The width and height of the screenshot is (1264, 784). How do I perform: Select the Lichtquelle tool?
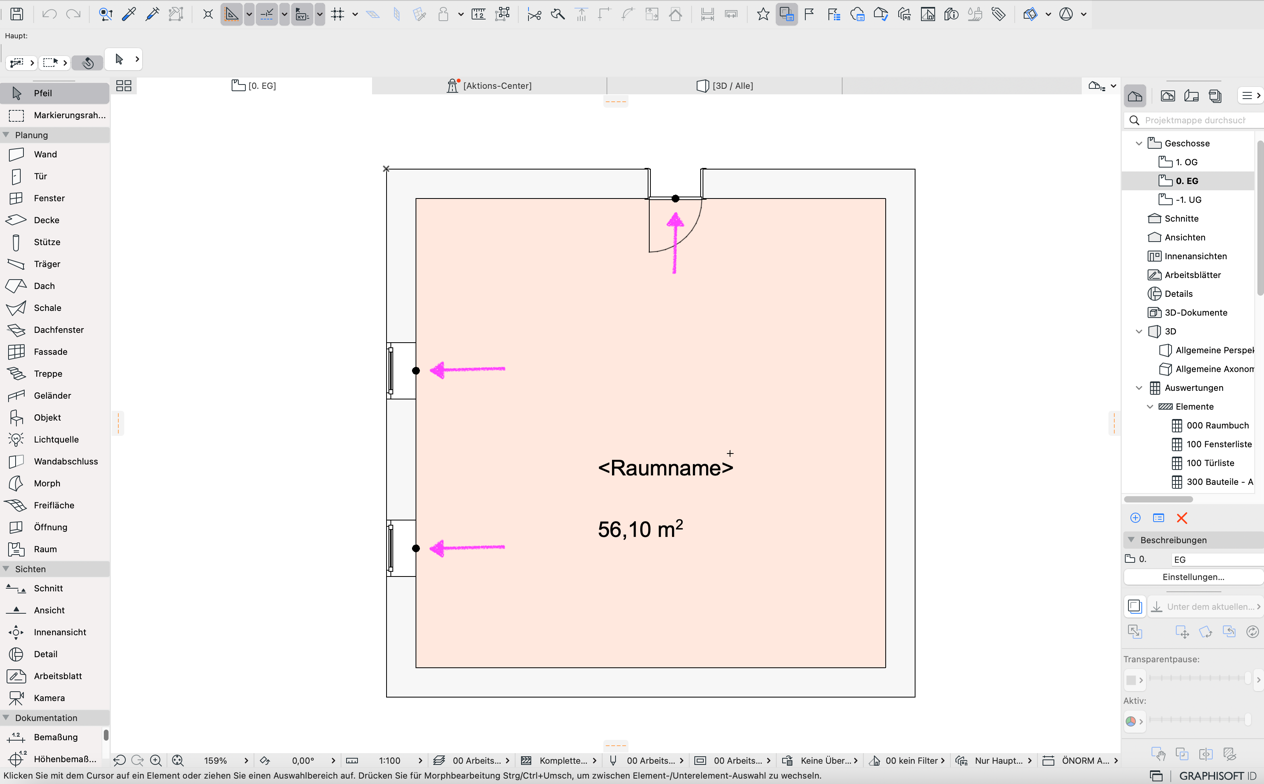pos(55,440)
